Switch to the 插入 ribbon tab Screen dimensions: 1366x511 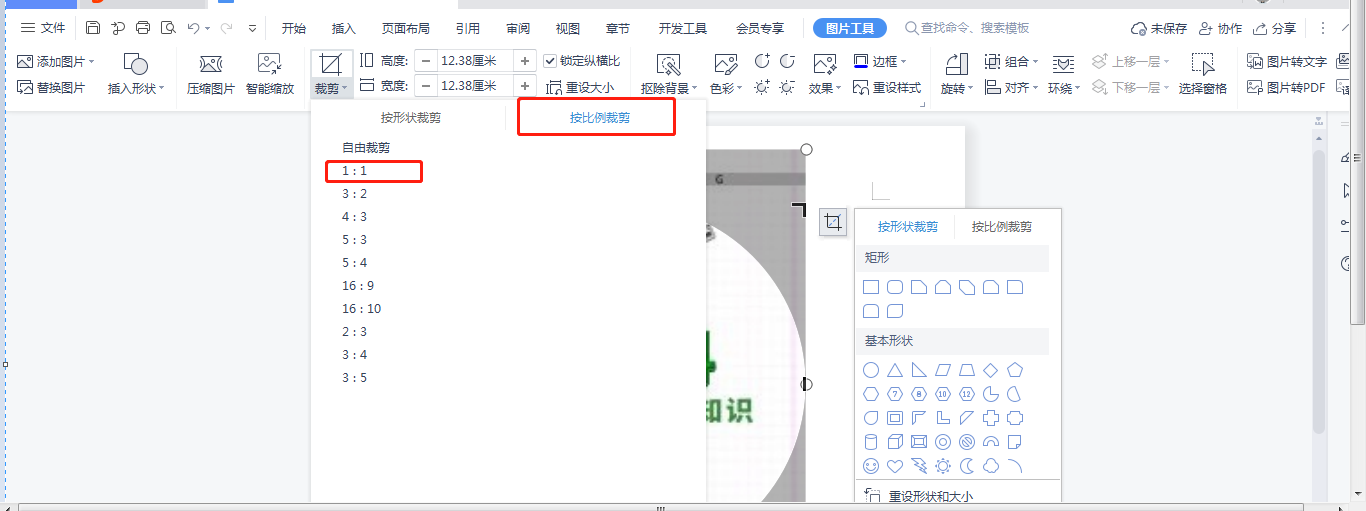click(x=344, y=28)
